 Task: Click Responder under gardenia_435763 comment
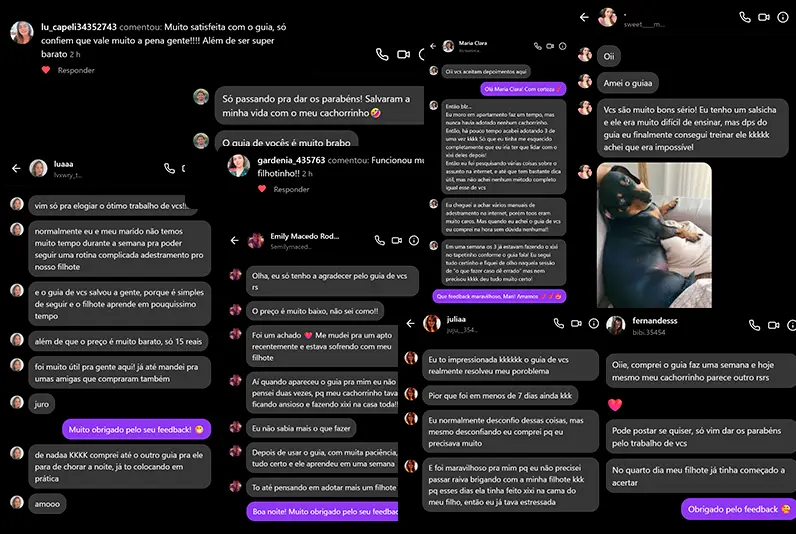(x=291, y=189)
